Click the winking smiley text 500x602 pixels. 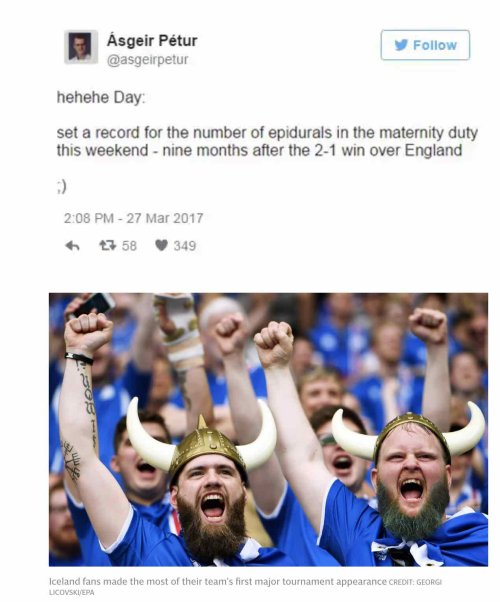pyautogui.click(x=61, y=187)
